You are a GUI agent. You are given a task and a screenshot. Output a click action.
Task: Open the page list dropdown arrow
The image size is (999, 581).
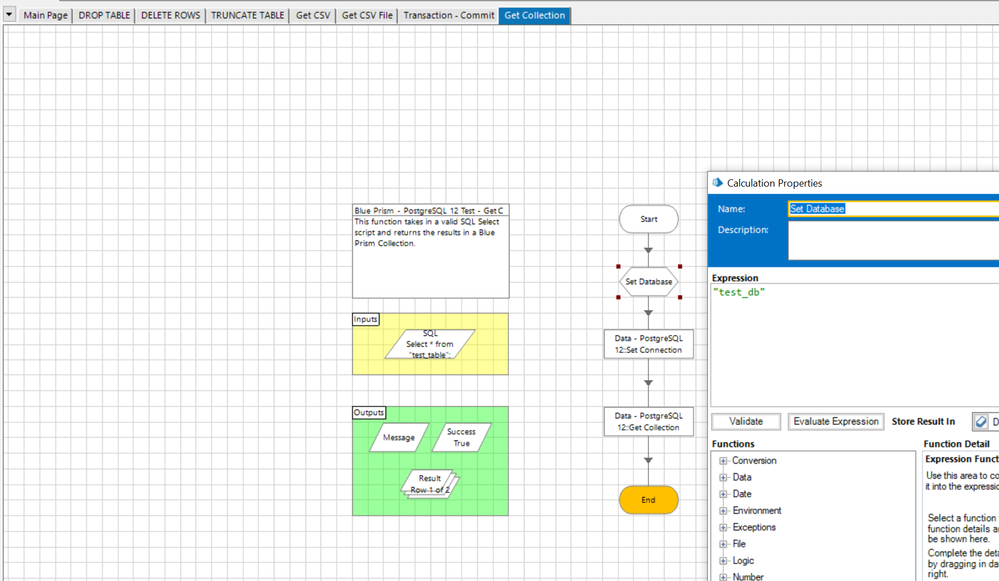10,15
